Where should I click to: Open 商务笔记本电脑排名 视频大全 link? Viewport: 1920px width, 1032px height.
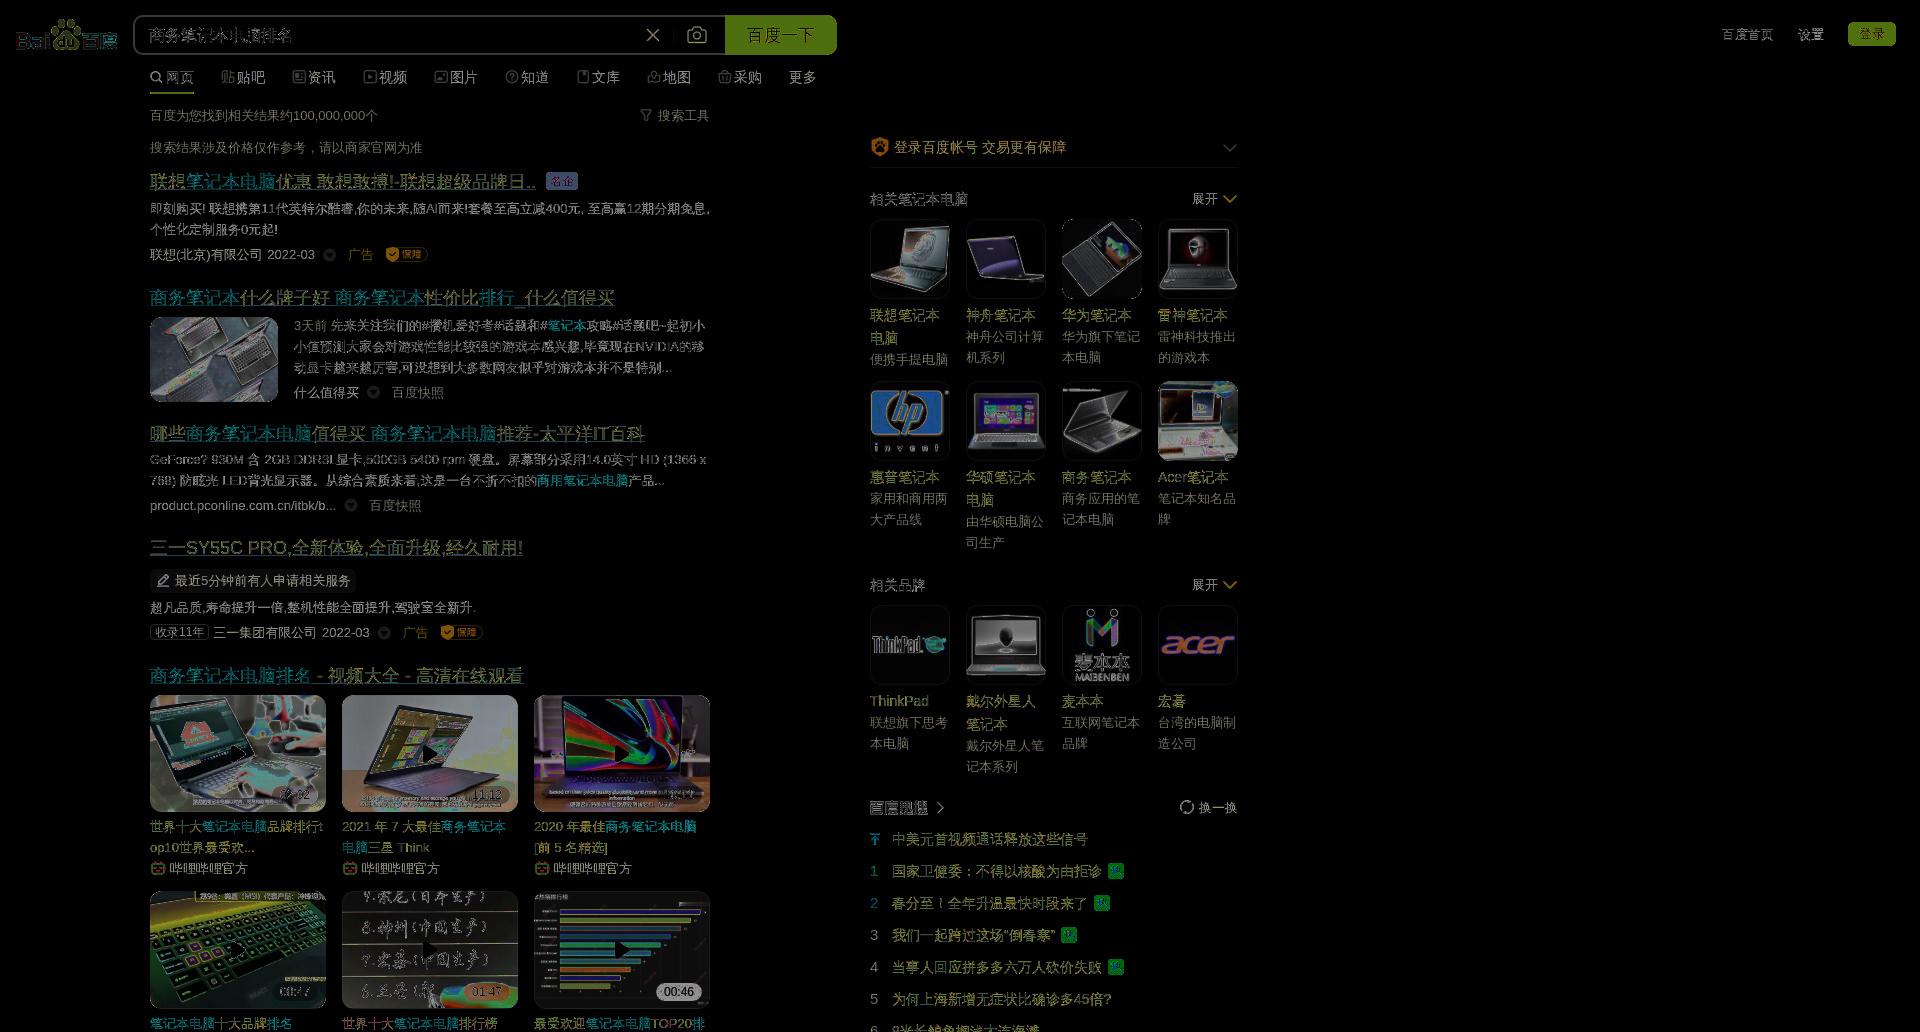pyautogui.click(x=336, y=676)
